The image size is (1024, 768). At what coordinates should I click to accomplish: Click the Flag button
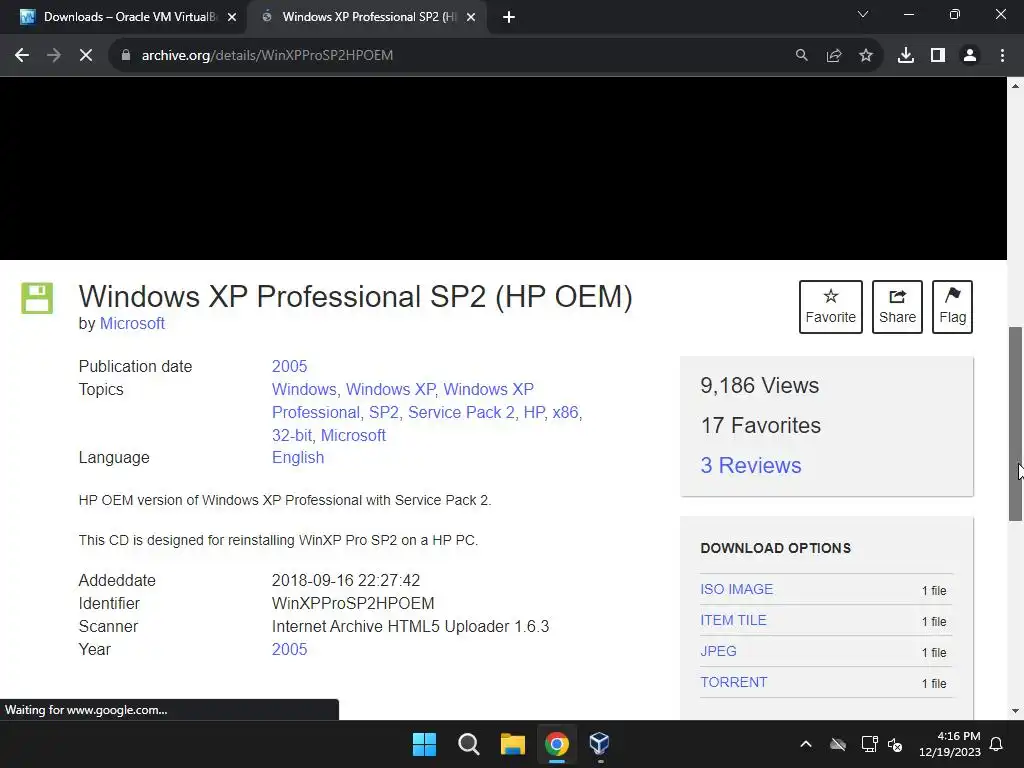(952, 307)
